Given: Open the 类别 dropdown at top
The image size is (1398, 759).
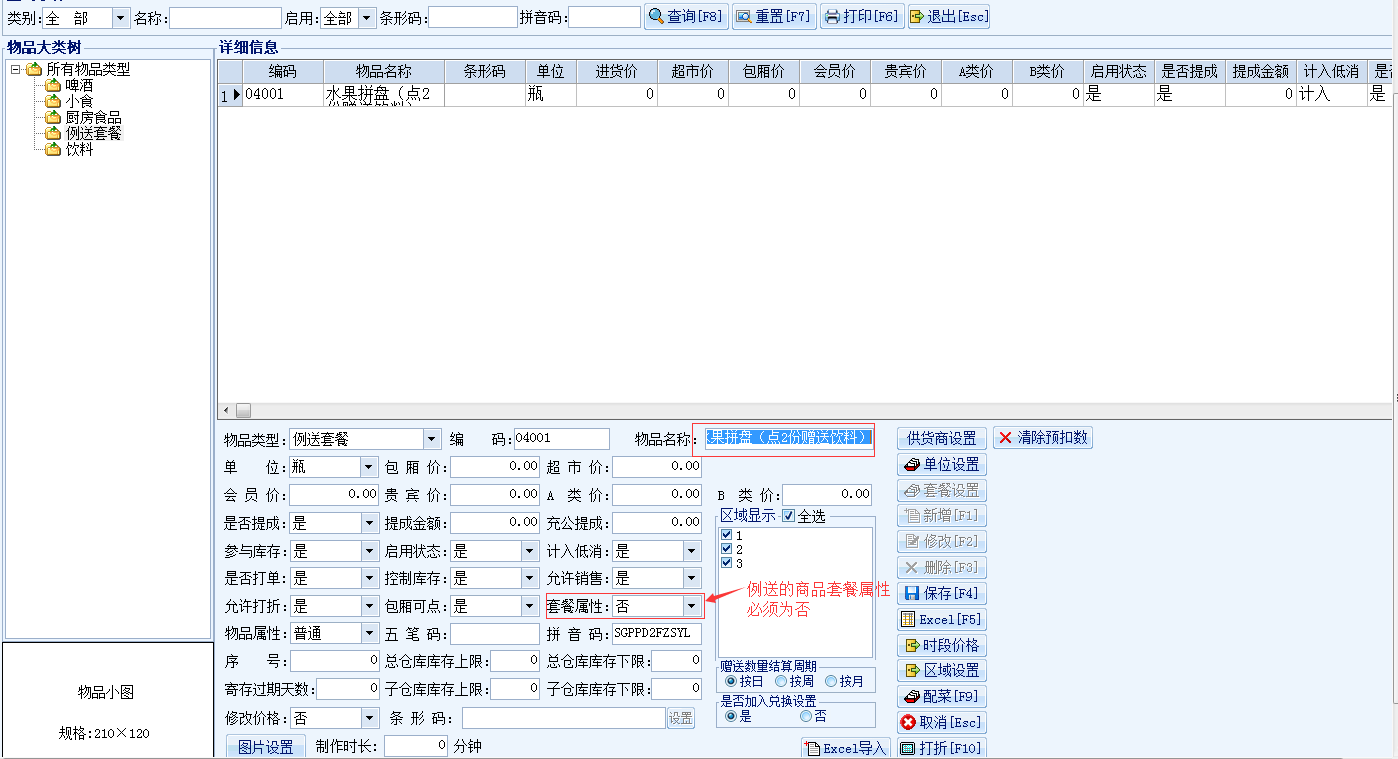Looking at the screenshot, I should coord(121,18).
